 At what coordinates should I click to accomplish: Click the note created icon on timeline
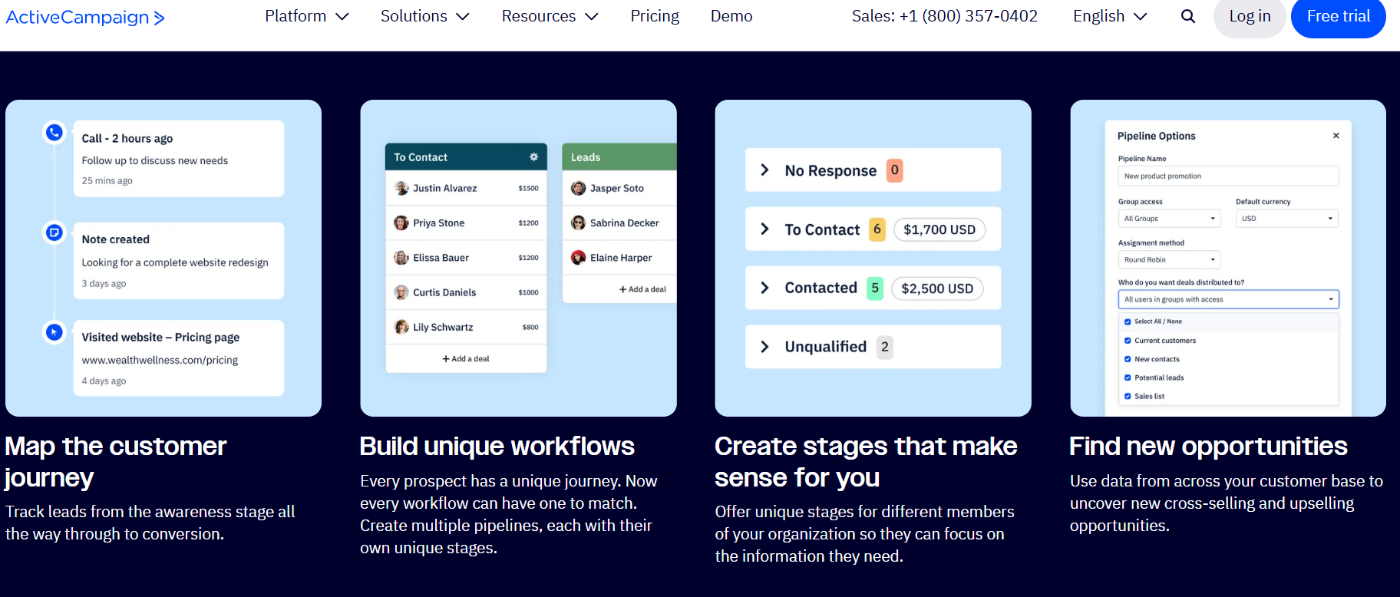pyautogui.click(x=54, y=232)
